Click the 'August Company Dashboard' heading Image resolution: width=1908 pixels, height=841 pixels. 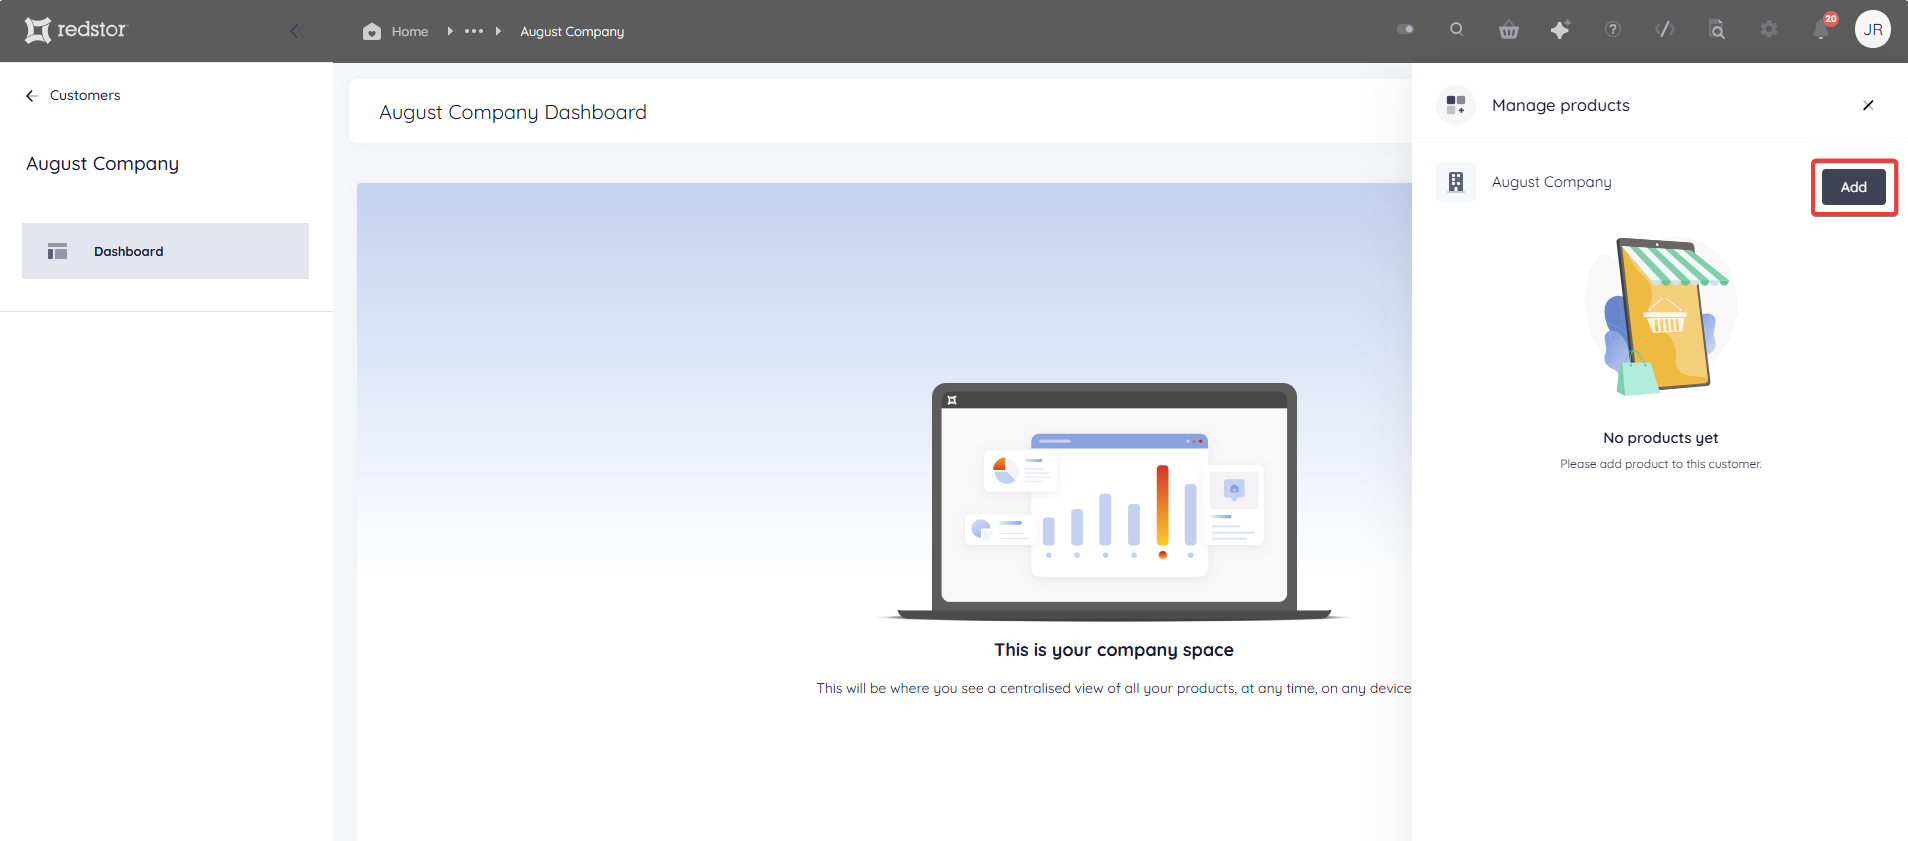click(x=513, y=112)
